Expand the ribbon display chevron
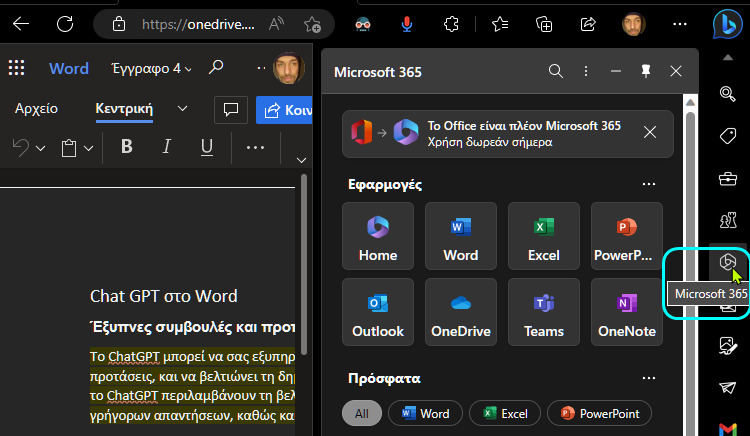The height and width of the screenshot is (436, 750). point(301,160)
